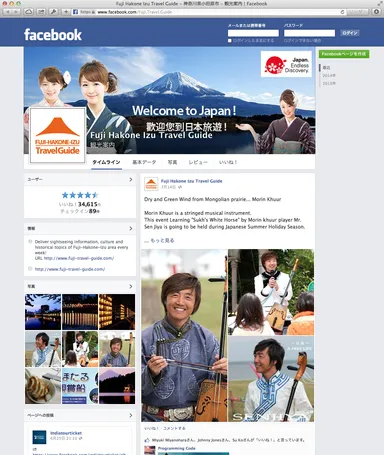Screen dimensions: 384x455
Task: Click the share toolbar icon
Action: pyautogui.click(x=41, y=12)
